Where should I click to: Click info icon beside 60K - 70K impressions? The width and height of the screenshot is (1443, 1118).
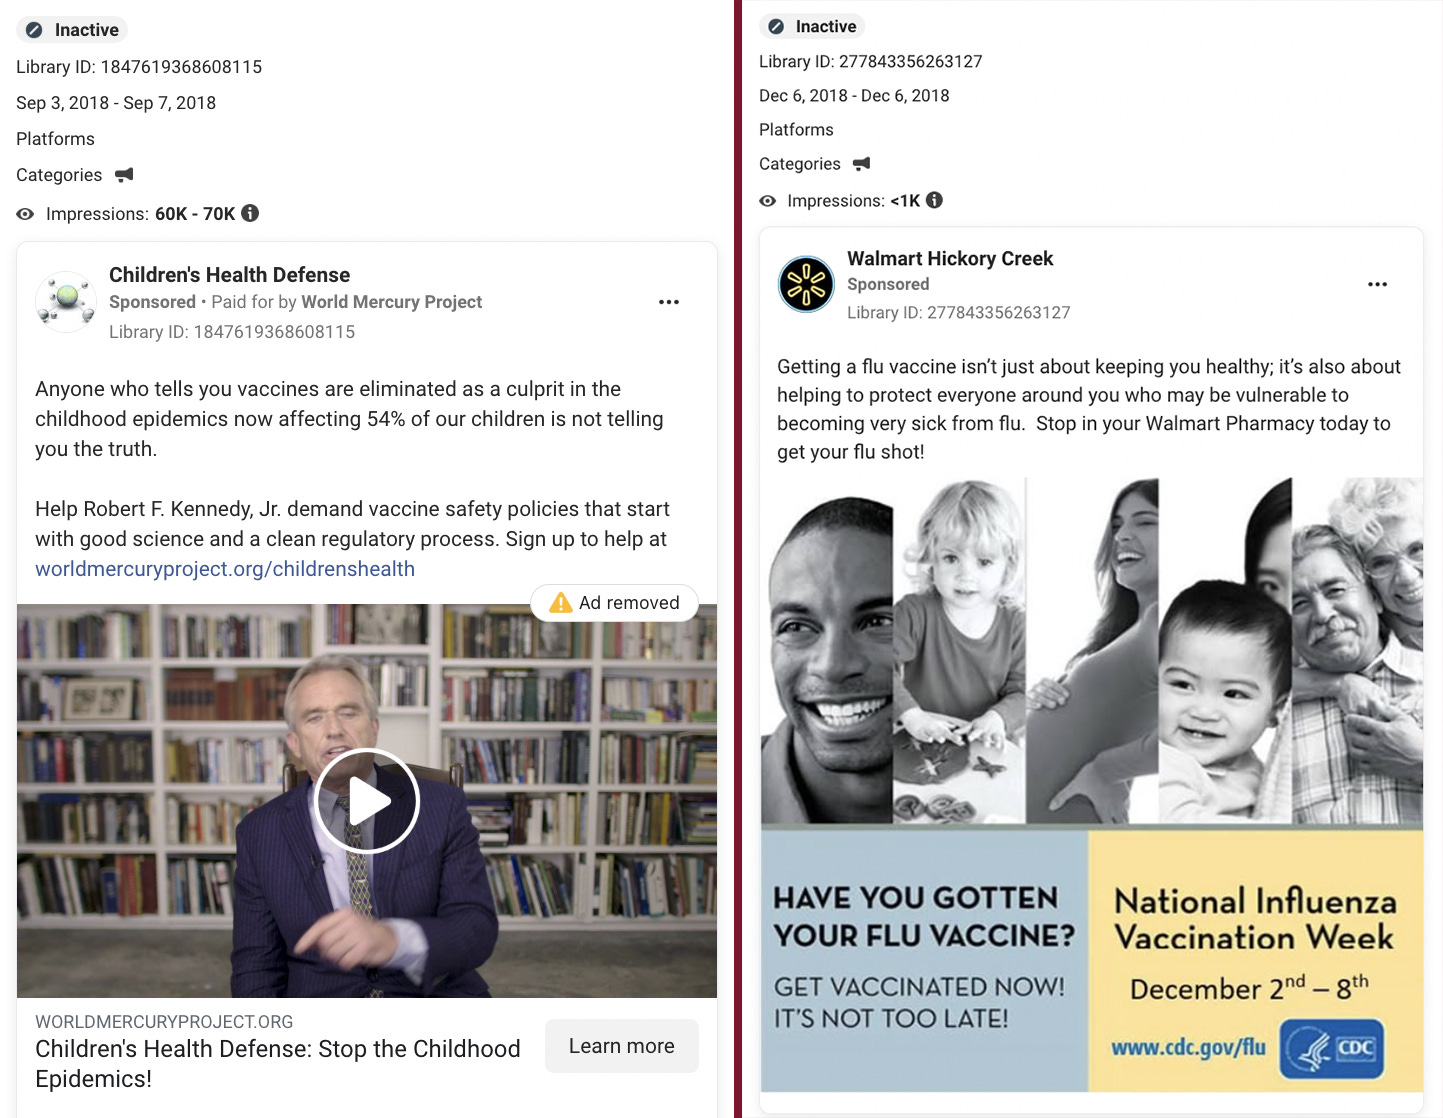(250, 213)
